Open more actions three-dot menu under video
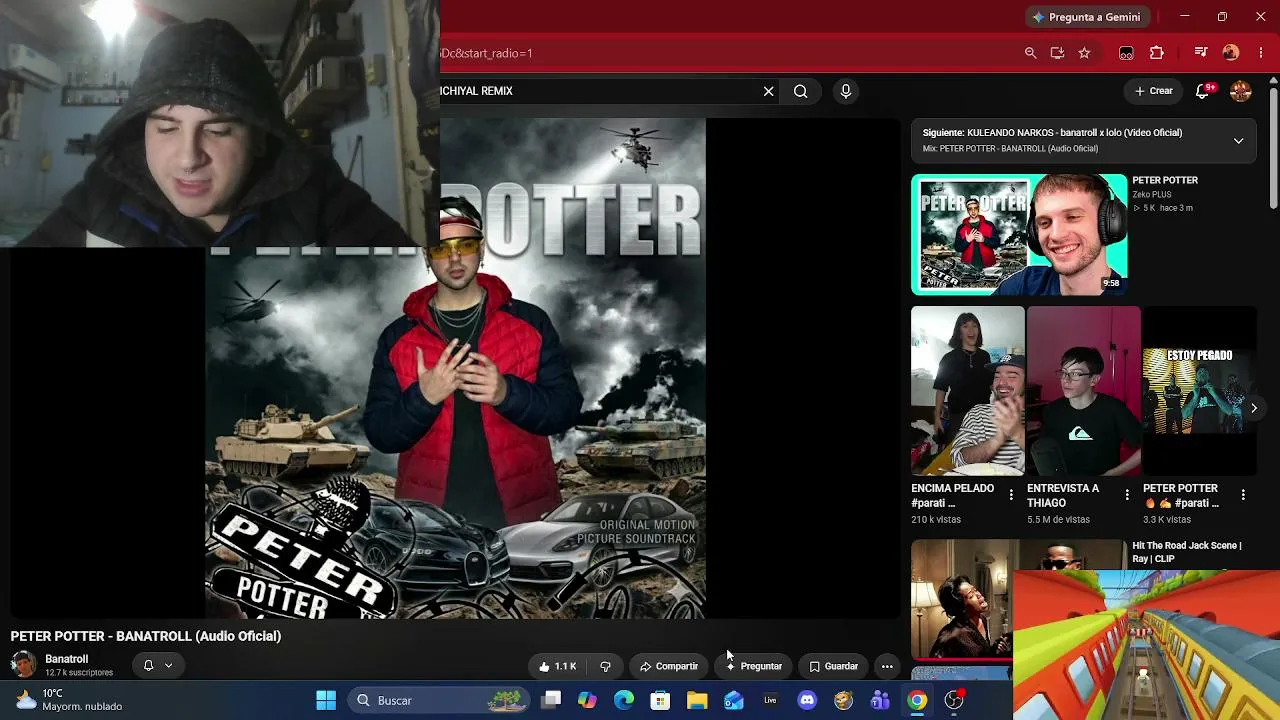 pos(887,667)
